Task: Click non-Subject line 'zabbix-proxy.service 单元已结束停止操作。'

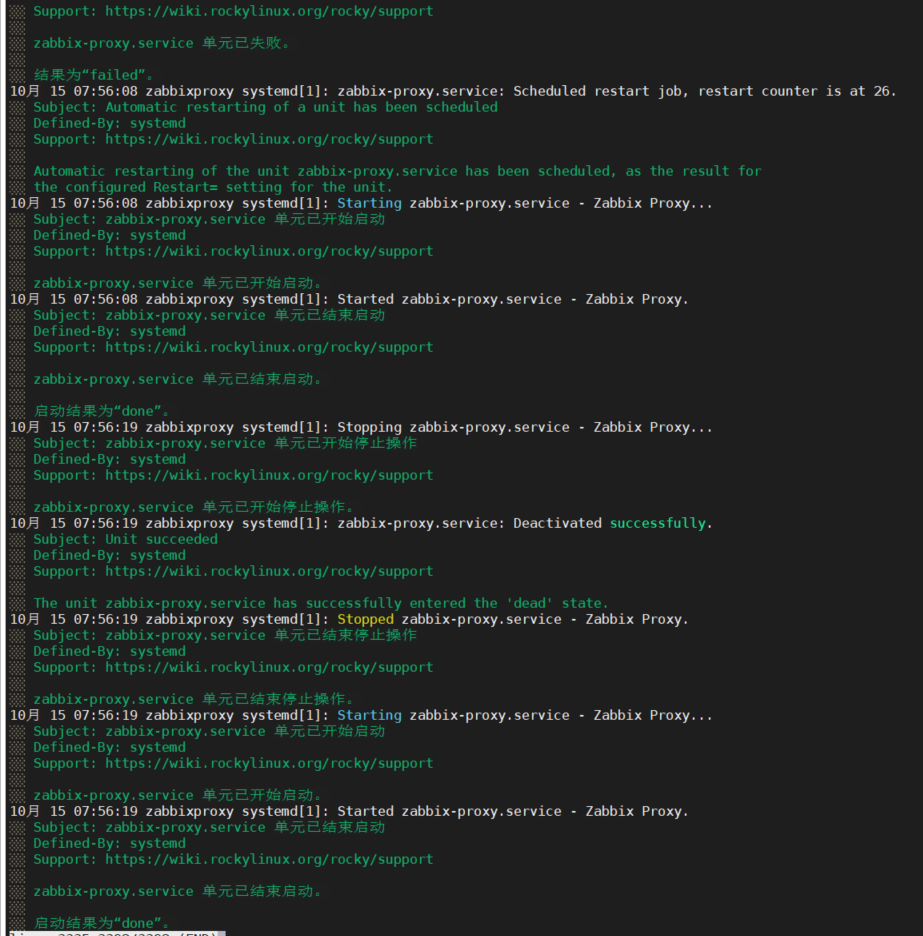Action: [193, 700]
